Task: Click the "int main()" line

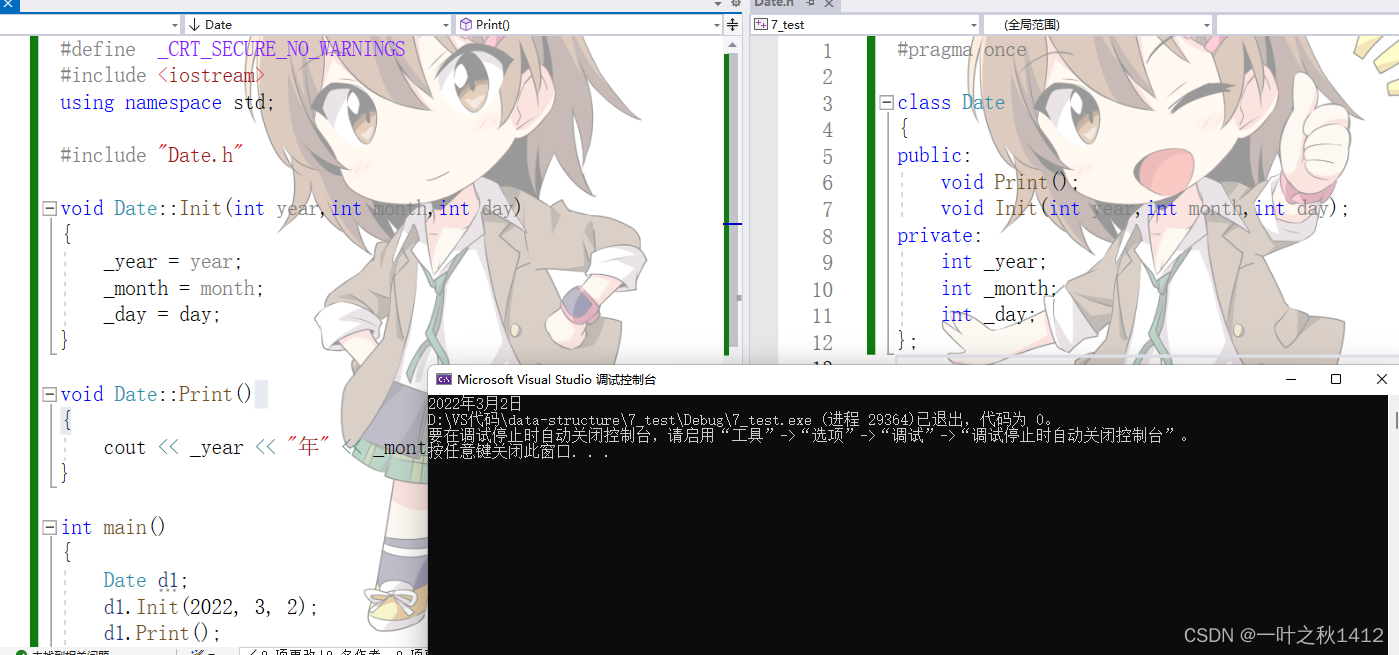Action: 113,527
